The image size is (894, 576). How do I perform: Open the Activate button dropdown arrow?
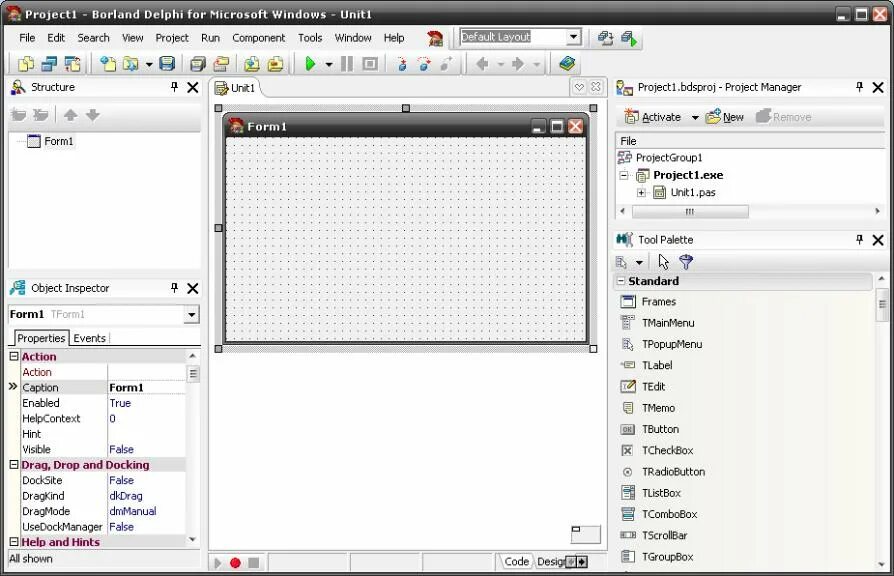click(x=695, y=117)
